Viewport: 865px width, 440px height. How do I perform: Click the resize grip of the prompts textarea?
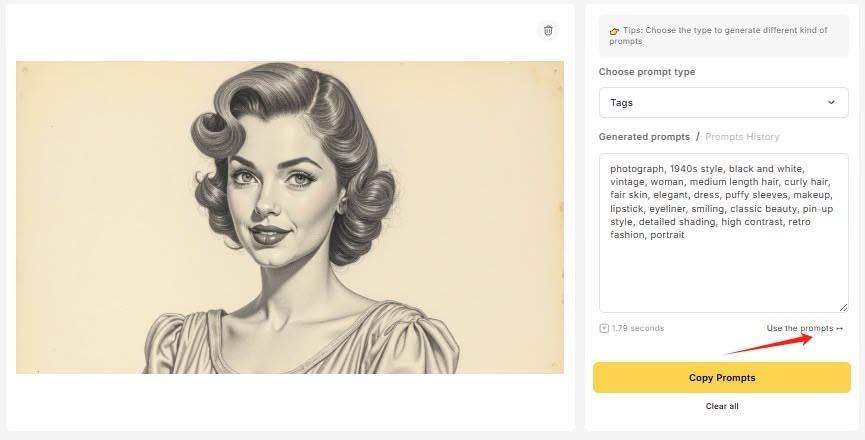click(844, 308)
